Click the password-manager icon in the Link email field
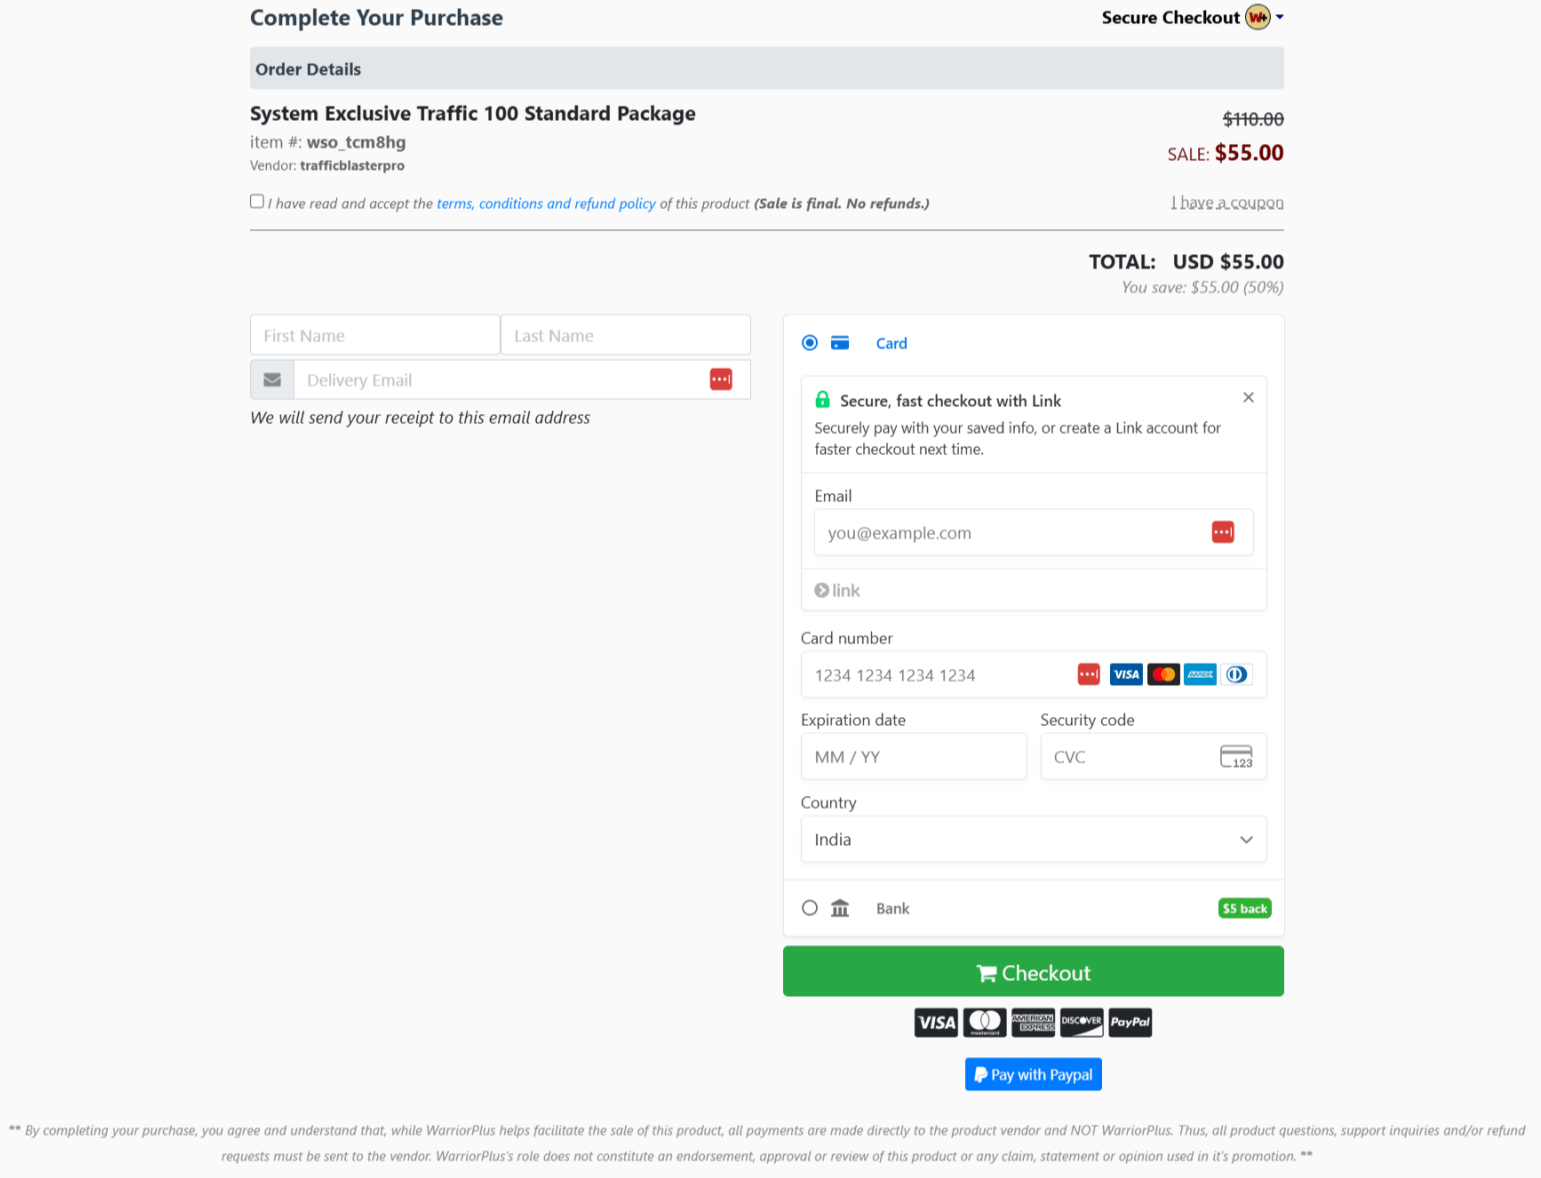The width and height of the screenshot is (1541, 1178). 1222,532
